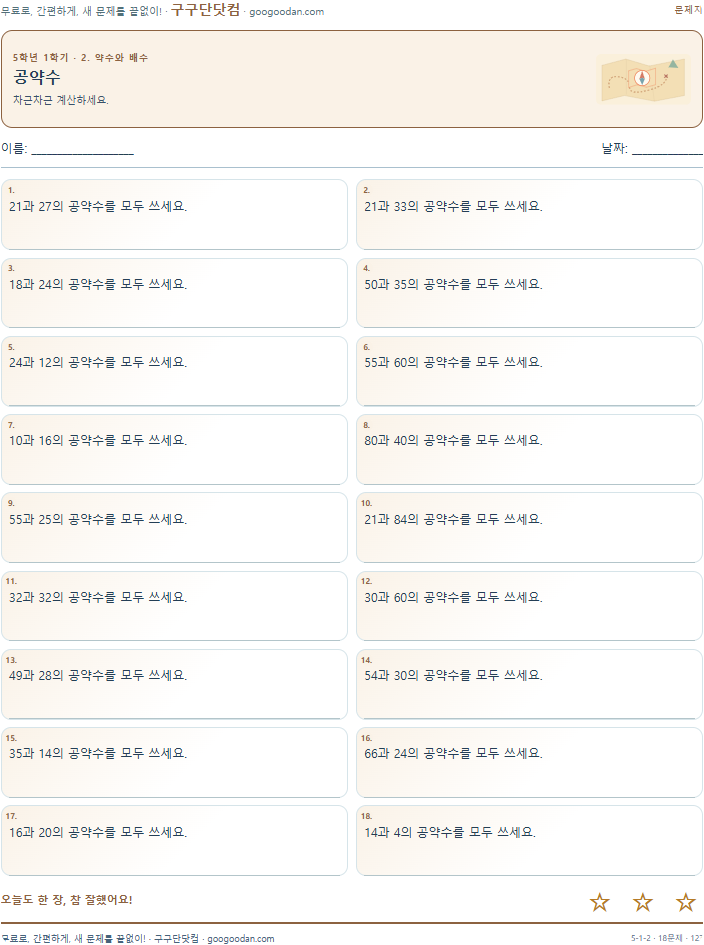Select problem 8: 80과 40의 공약수
Viewport: 704px width, 945px height.
(x=529, y=449)
